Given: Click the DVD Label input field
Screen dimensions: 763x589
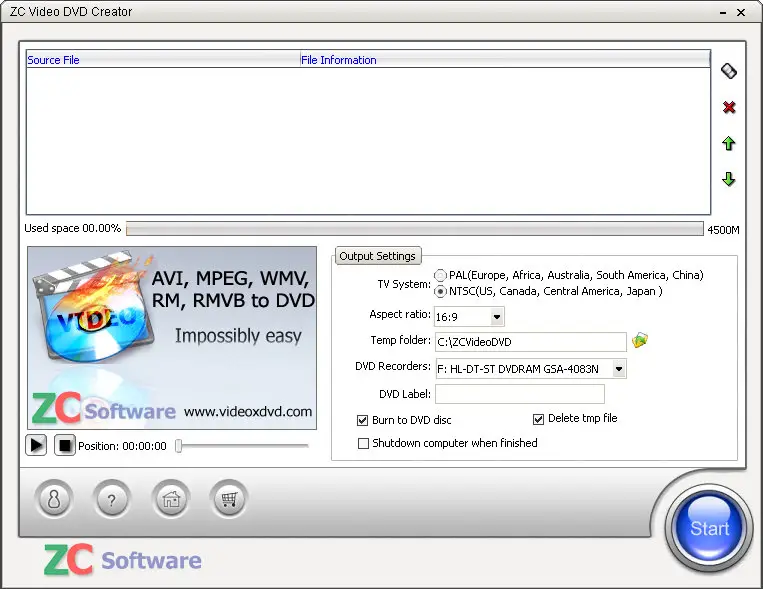Looking at the screenshot, I should tap(520, 394).
